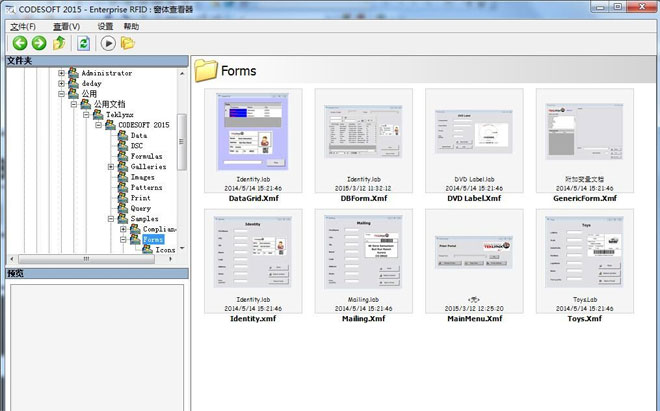Click the DataGrid.Xmf file name
660x411 pixels.
[253, 198]
